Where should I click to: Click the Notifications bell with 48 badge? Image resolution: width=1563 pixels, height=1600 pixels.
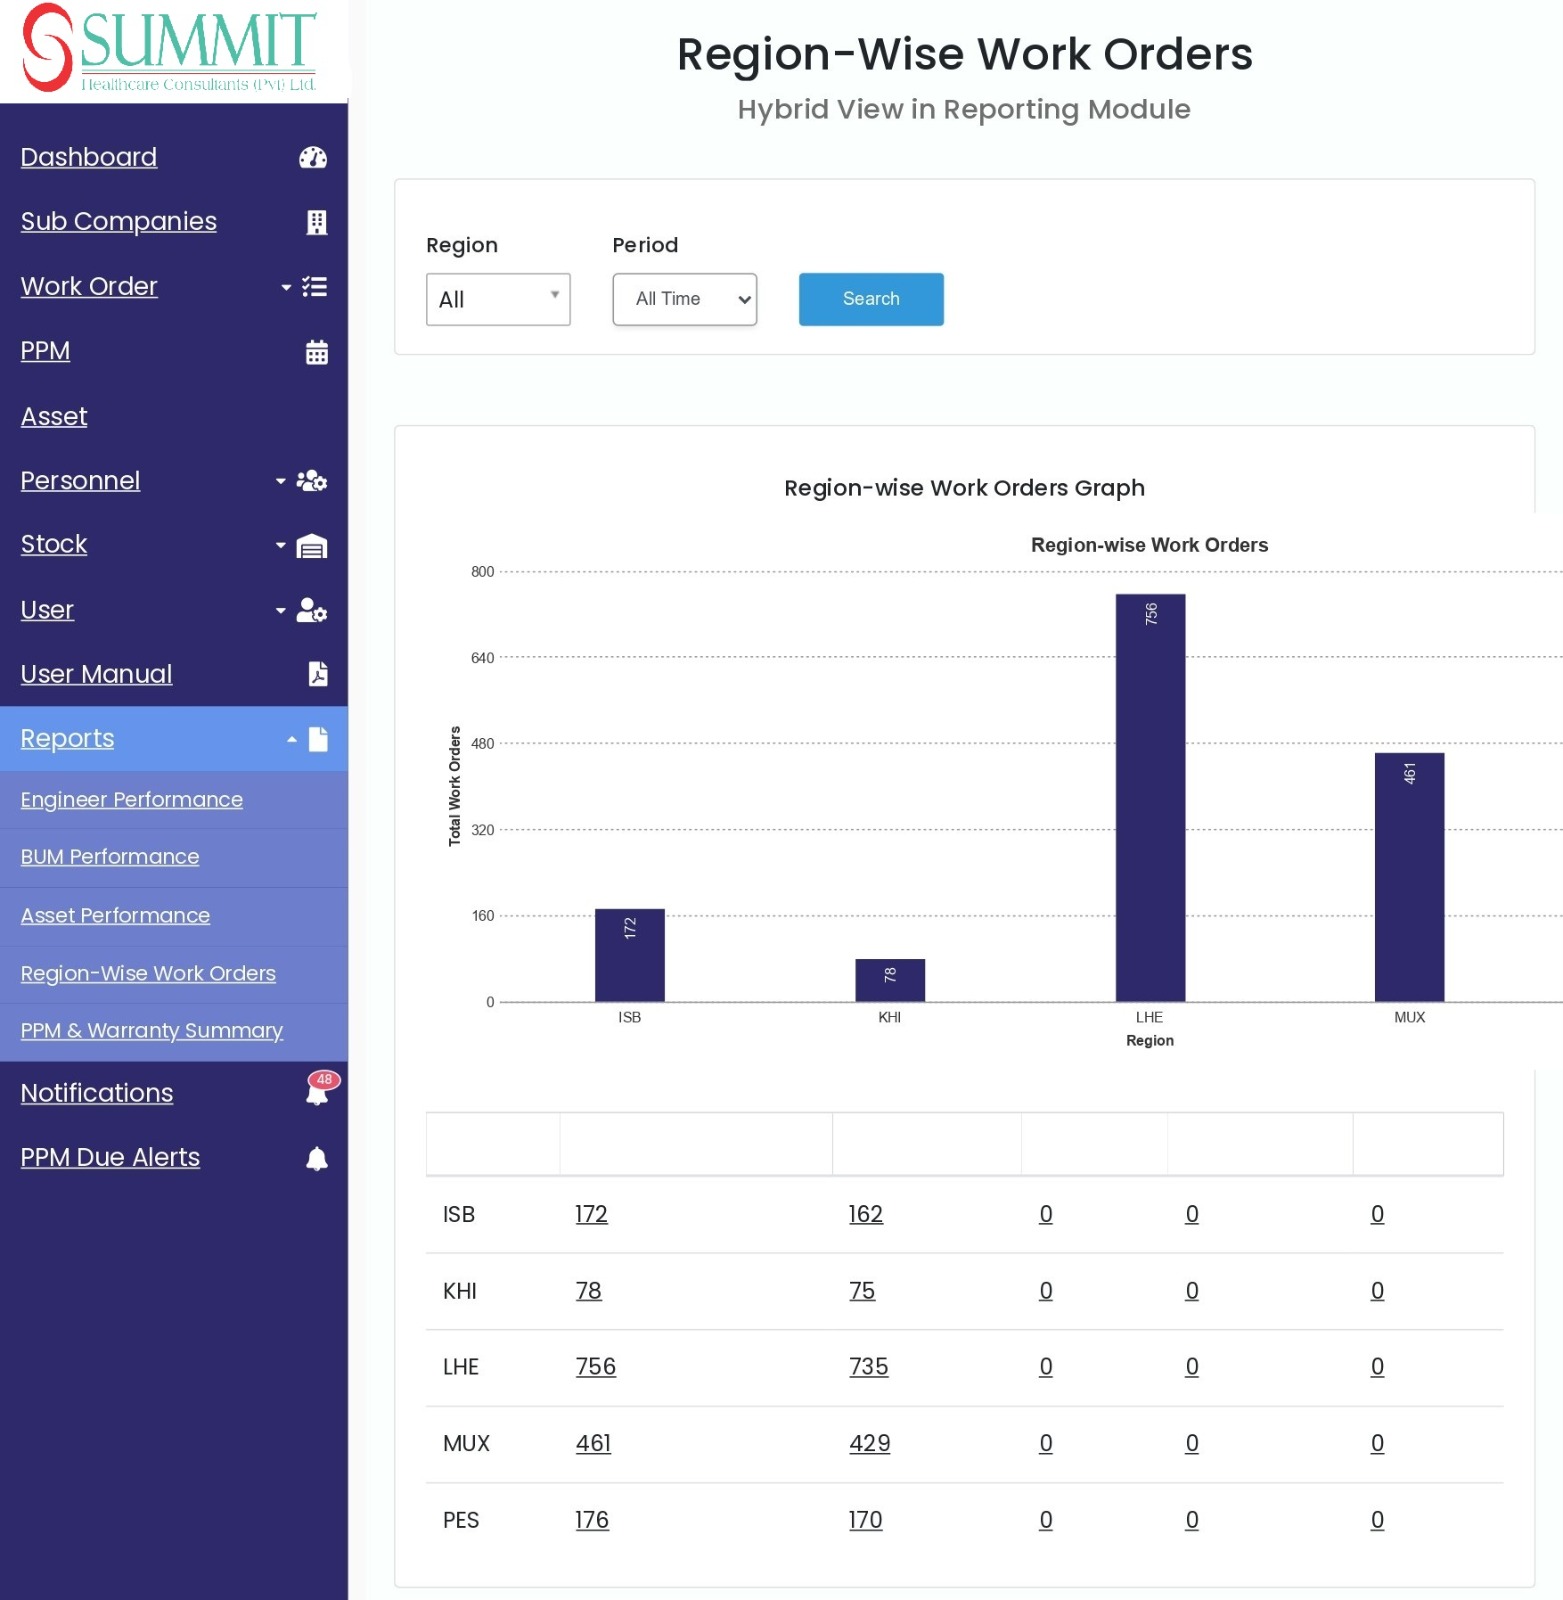tap(320, 1089)
